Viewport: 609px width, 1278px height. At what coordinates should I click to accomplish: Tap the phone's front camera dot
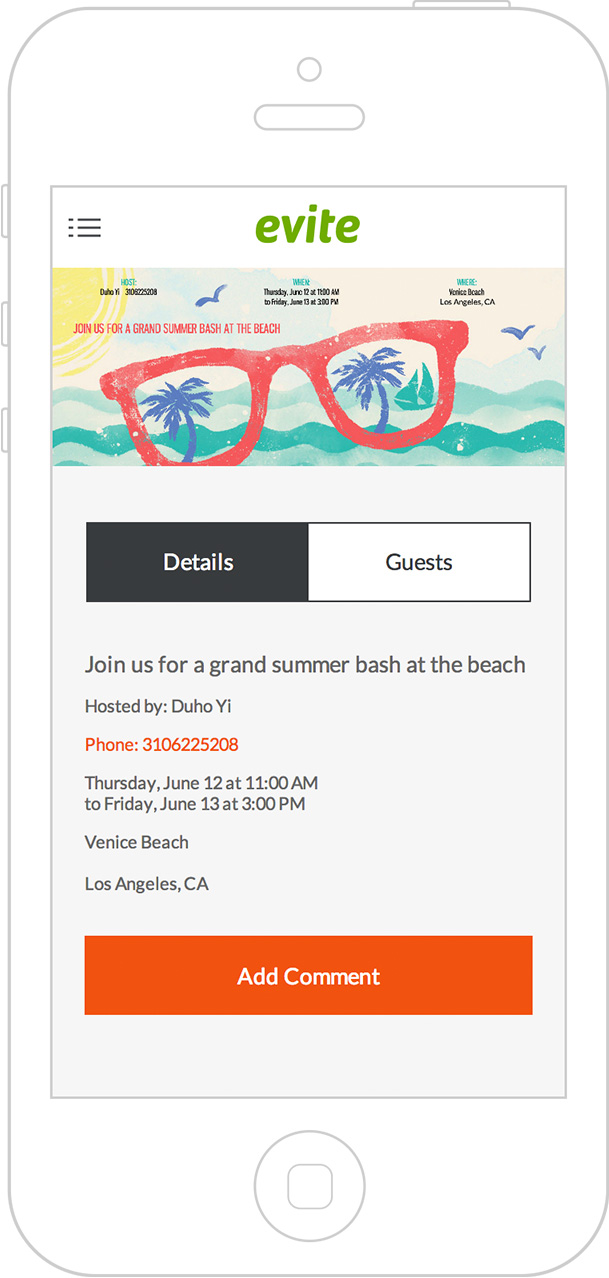309,69
